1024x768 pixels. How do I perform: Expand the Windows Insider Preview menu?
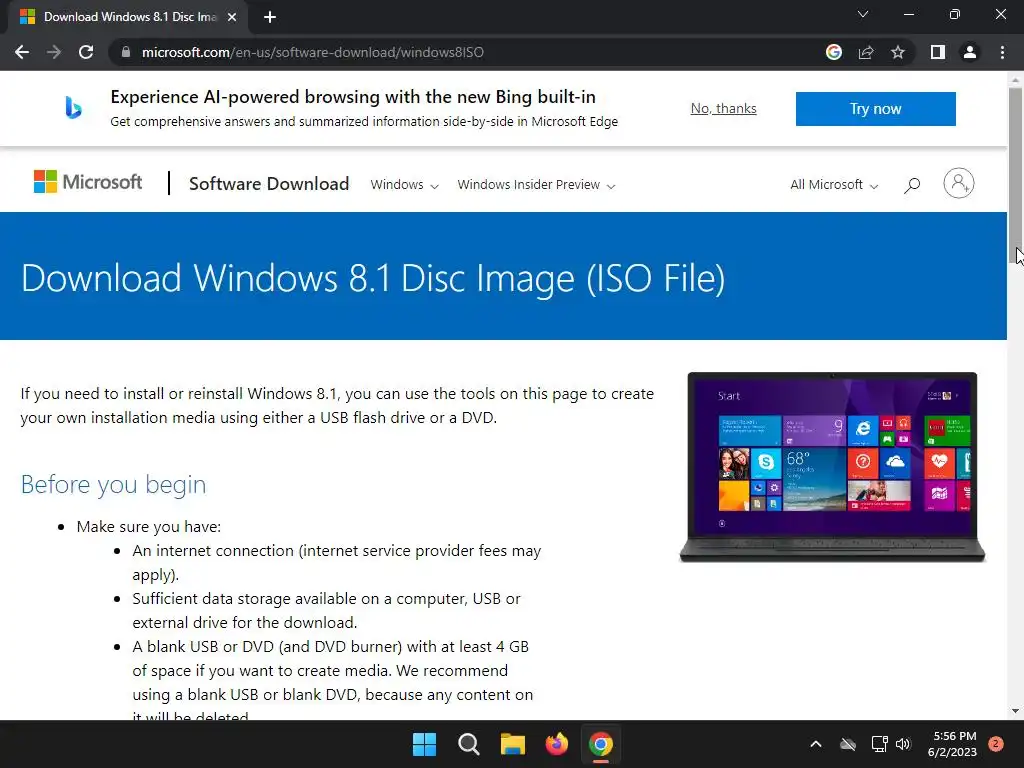[x=536, y=185]
